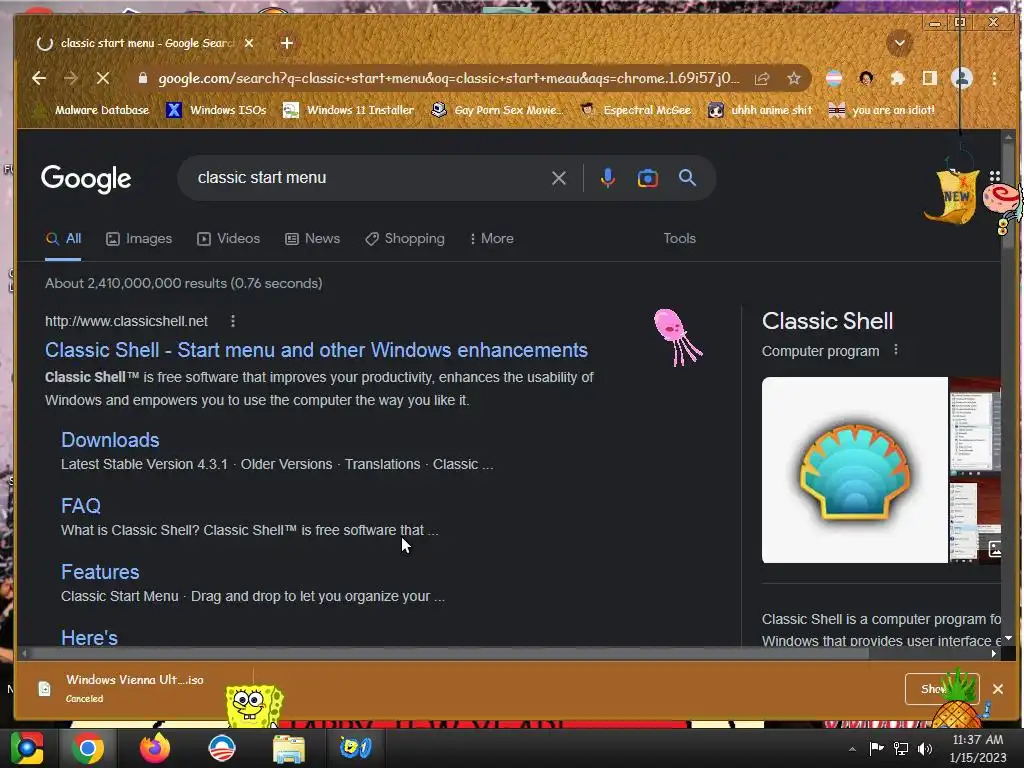This screenshot has height=768, width=1024.
Task: Open three-dot menu beside 'Computer program'
Action: point(895,350)
